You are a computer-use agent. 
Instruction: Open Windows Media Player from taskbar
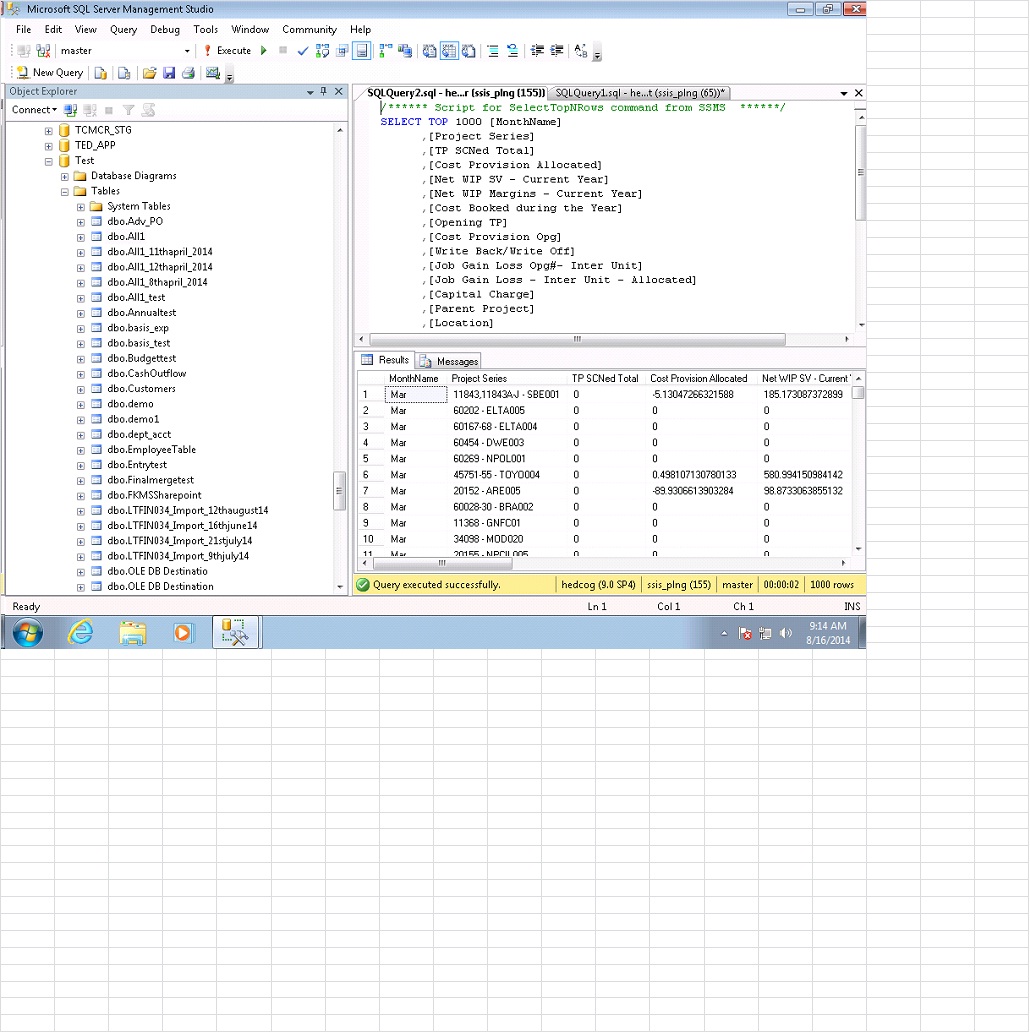point(183,632)
